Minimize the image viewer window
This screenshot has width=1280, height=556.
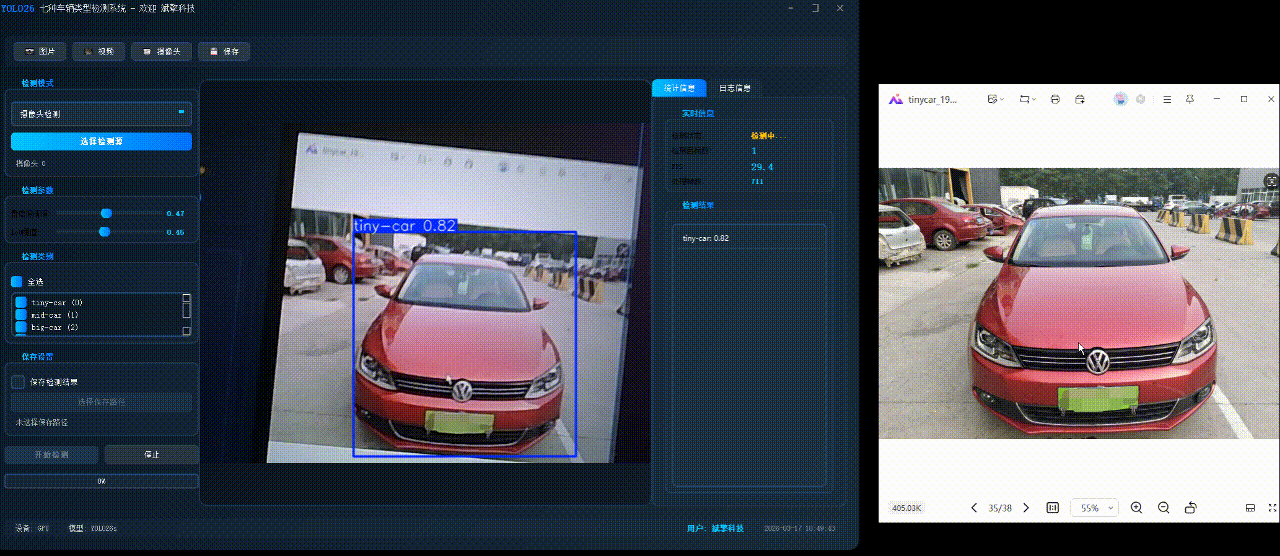point(1217,99)
